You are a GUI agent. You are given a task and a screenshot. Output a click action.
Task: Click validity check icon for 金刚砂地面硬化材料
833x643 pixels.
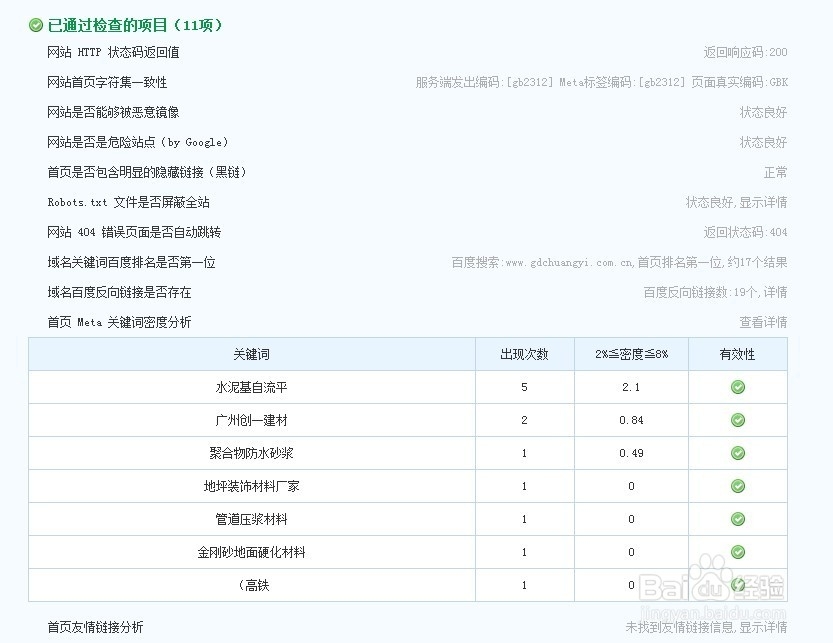point(737,552)
